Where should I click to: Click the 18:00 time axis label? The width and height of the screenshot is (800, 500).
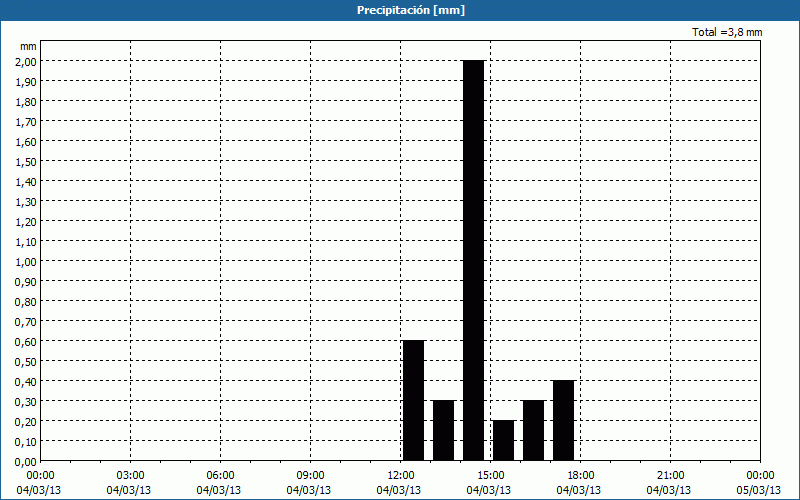580,476
